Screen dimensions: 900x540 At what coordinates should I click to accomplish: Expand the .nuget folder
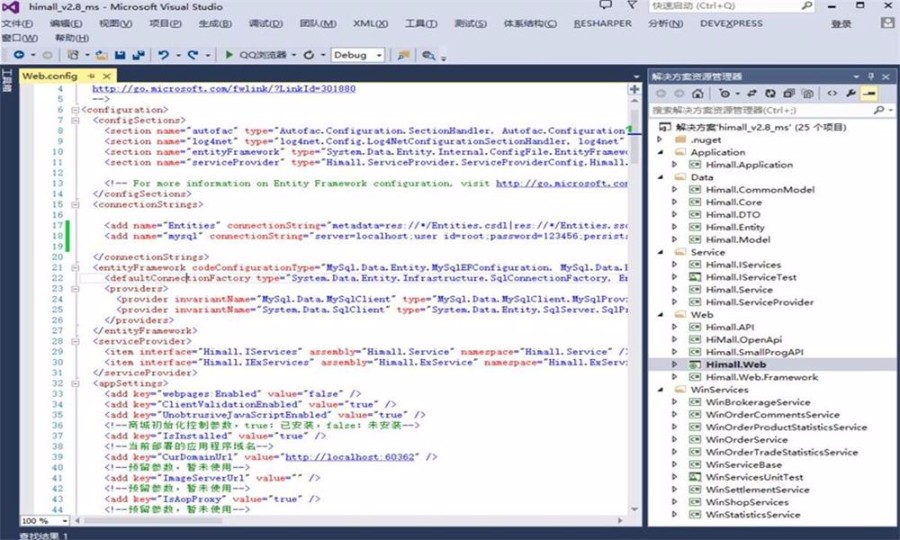point(660,139)
